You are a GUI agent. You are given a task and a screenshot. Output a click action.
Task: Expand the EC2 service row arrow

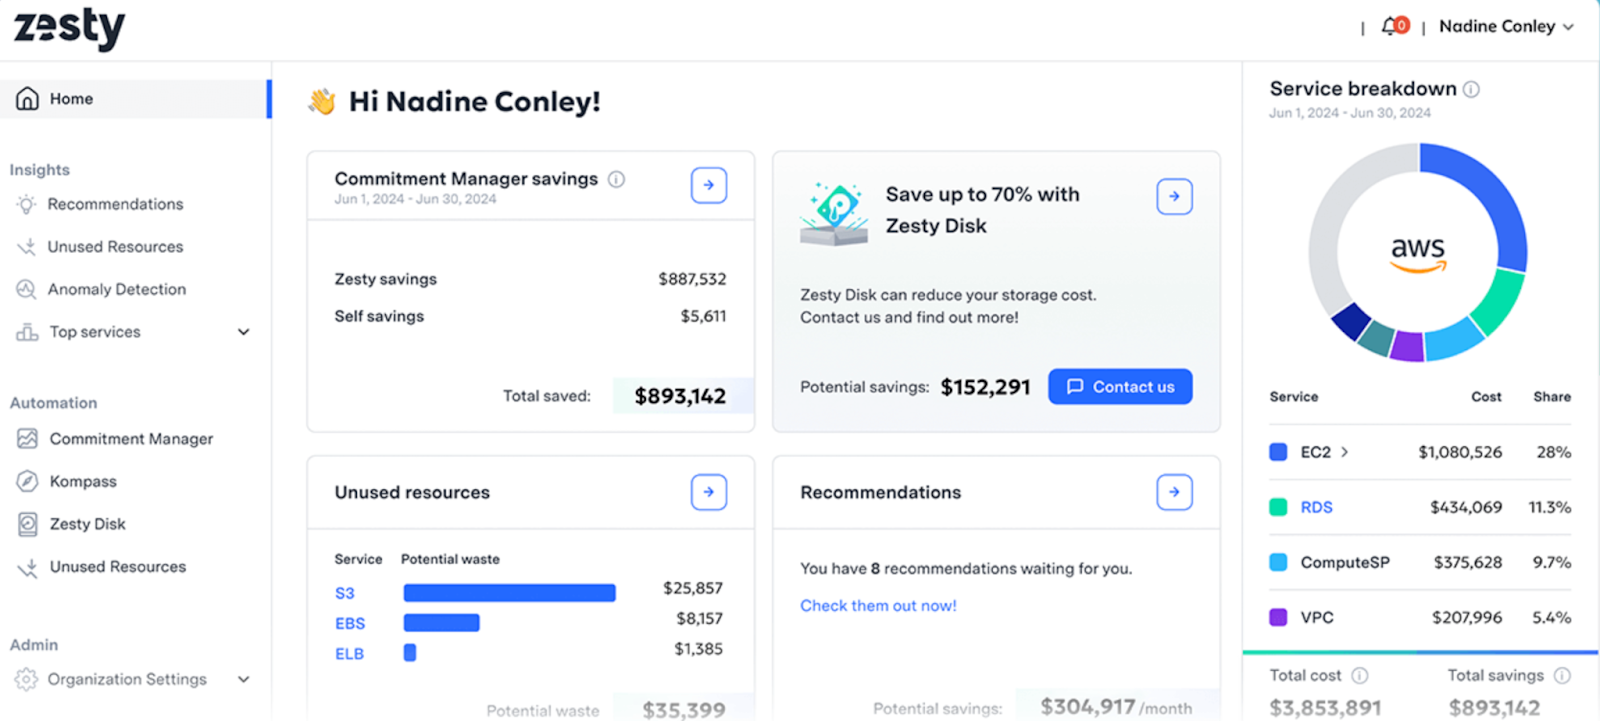[1344, 452]
